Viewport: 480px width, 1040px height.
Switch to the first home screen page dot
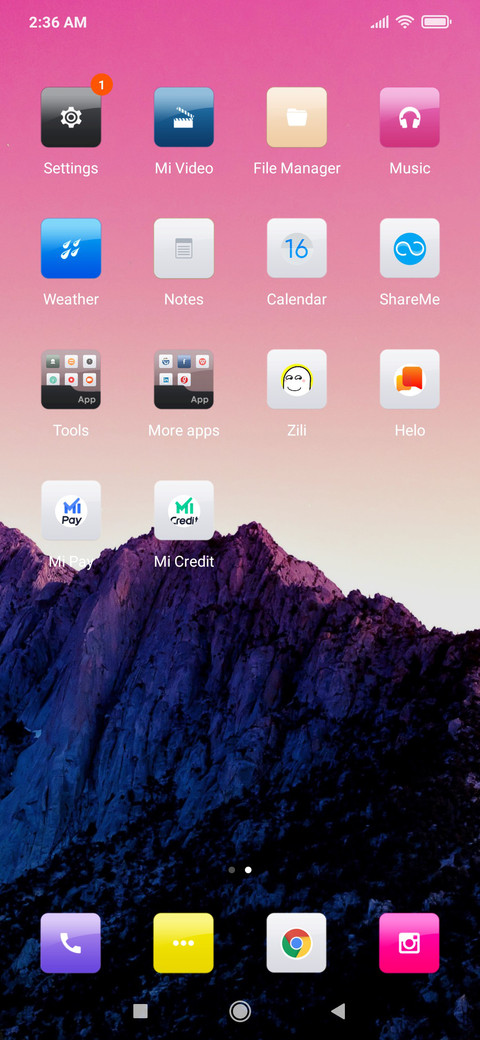point(231,870)
